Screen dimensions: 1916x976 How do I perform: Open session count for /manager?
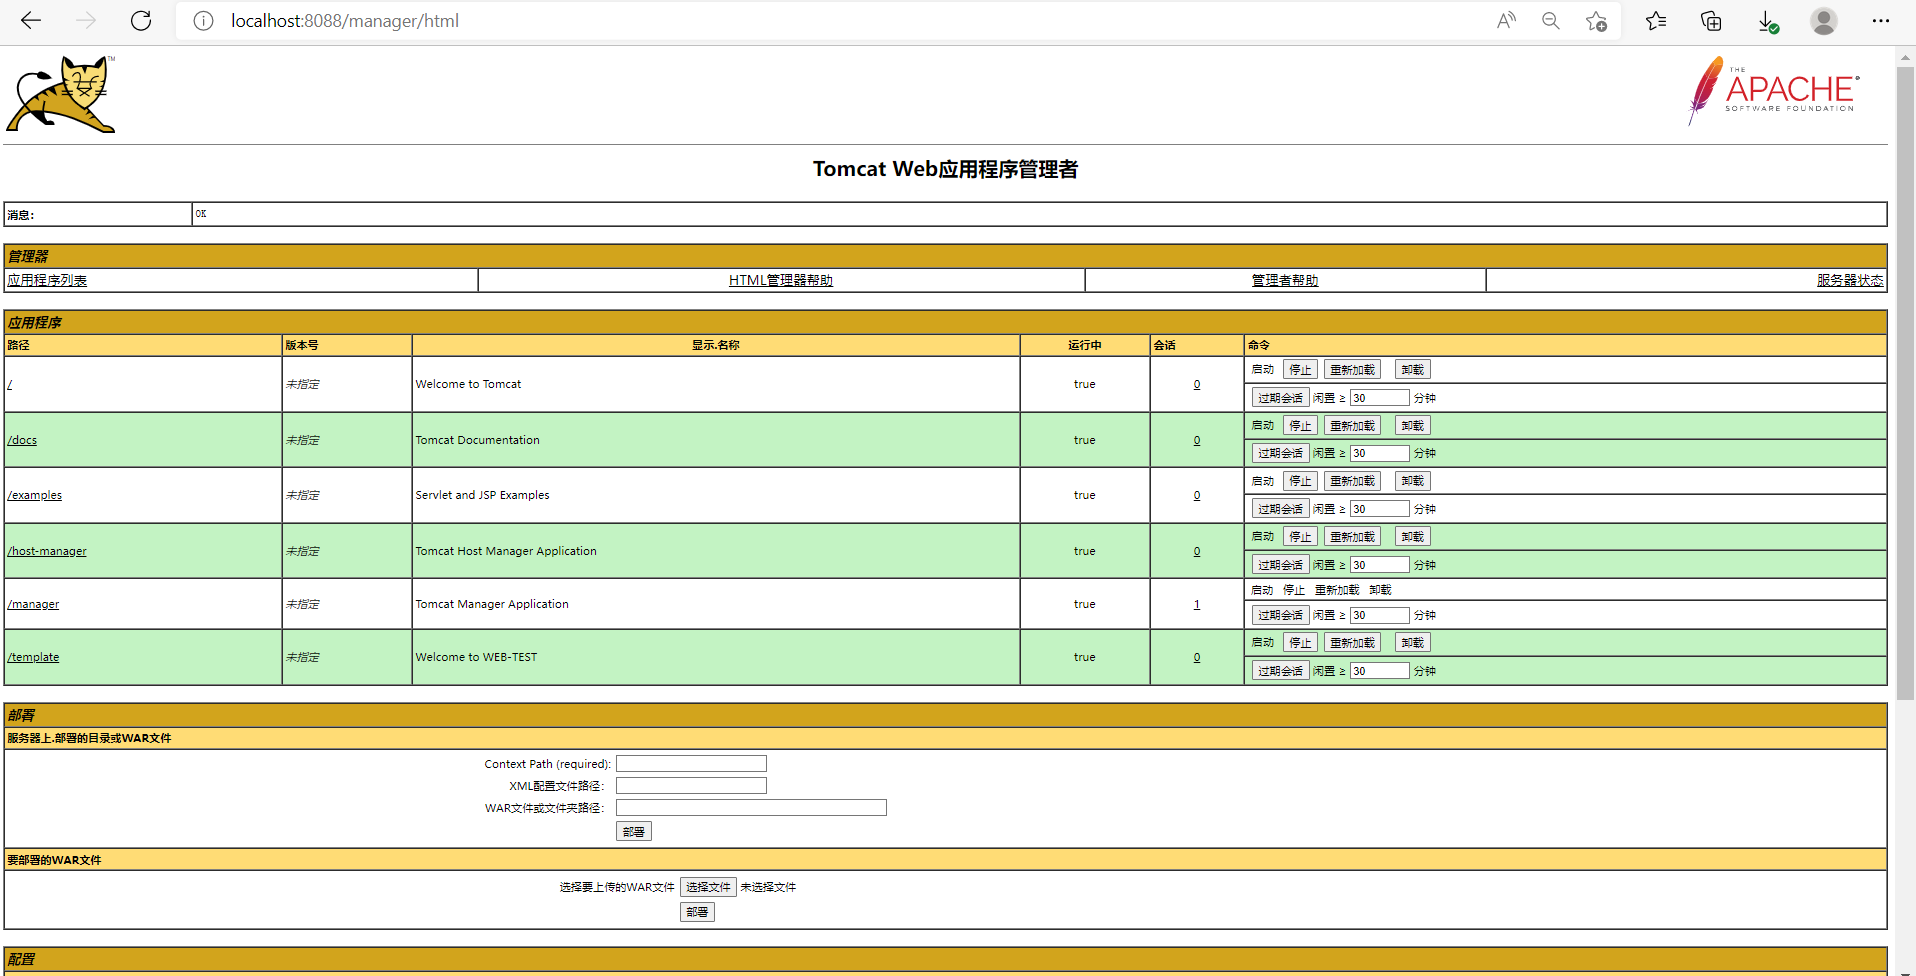[x=1197, y=604]
